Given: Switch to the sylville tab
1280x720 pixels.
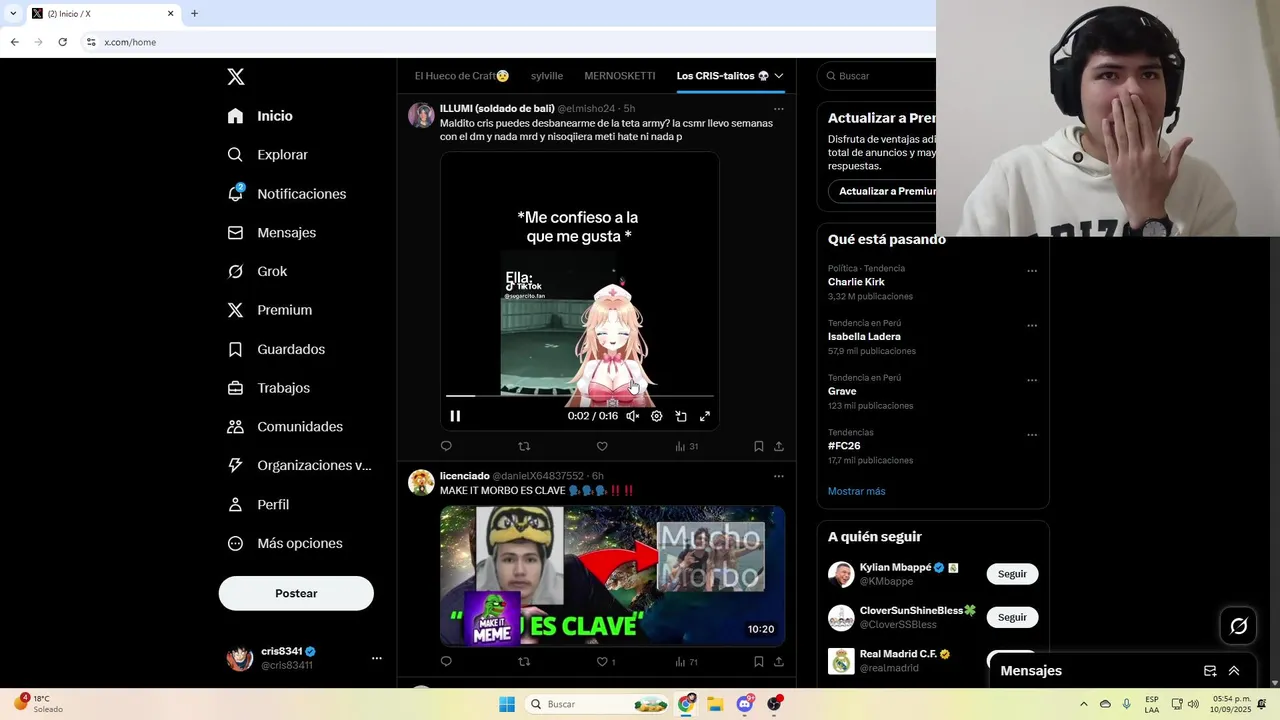Looking at the screenshot, I should click(547, 76).
